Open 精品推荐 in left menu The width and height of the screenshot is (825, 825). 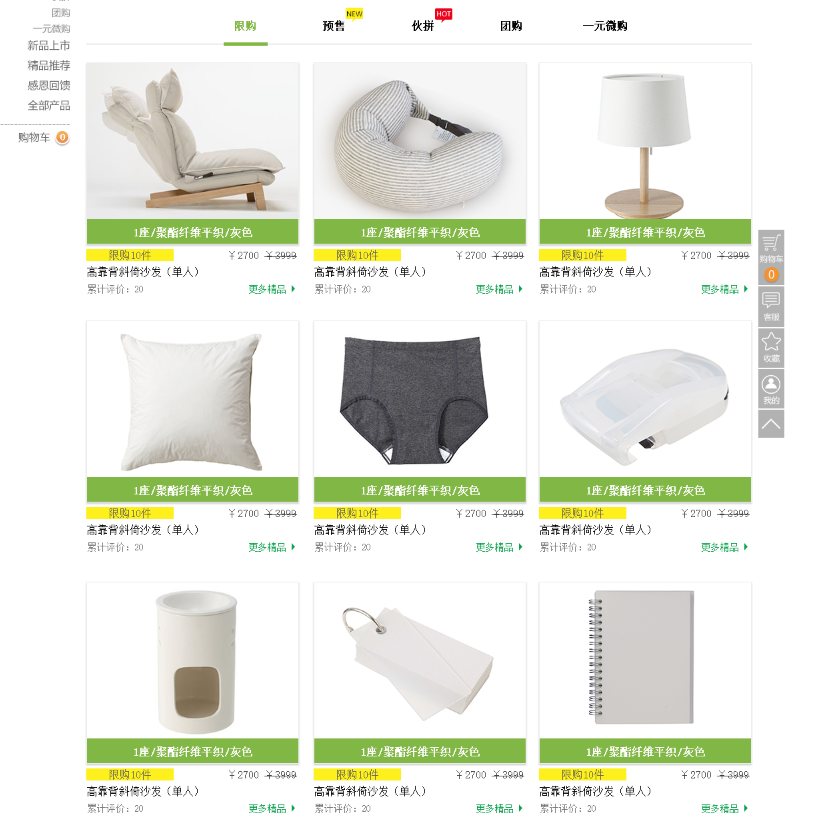(x=48, y=65)
